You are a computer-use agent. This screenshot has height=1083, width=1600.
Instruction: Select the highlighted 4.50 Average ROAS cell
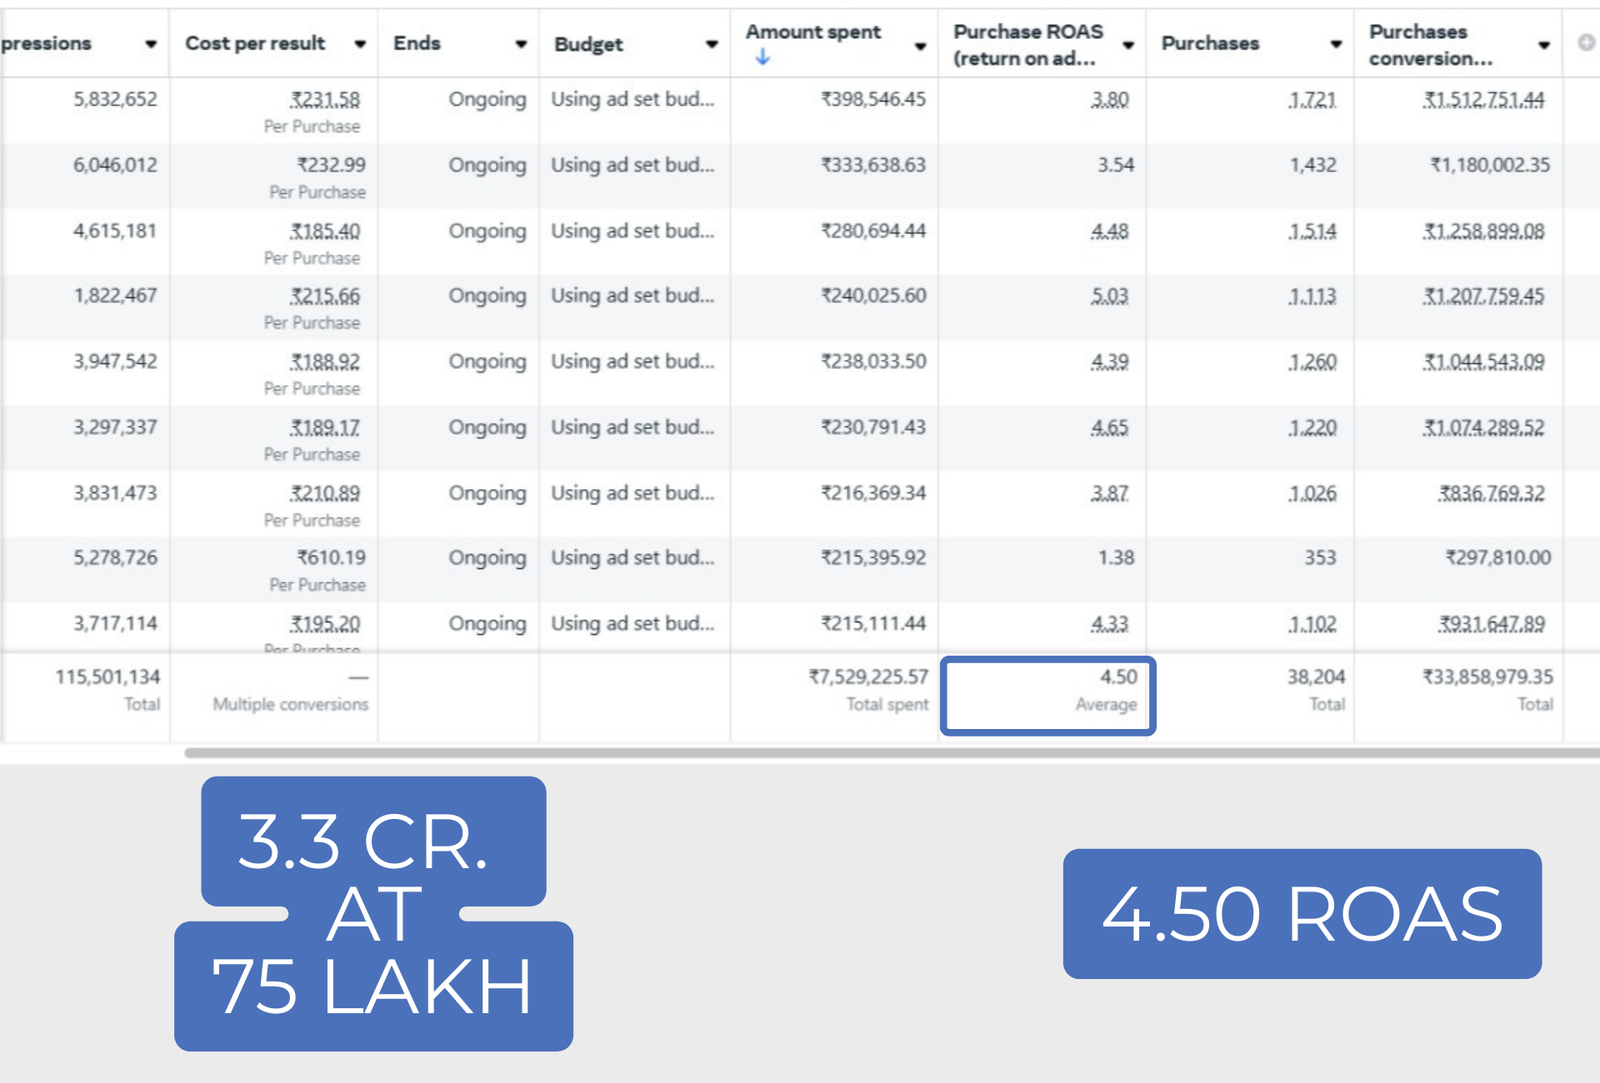pos(1048,695)
